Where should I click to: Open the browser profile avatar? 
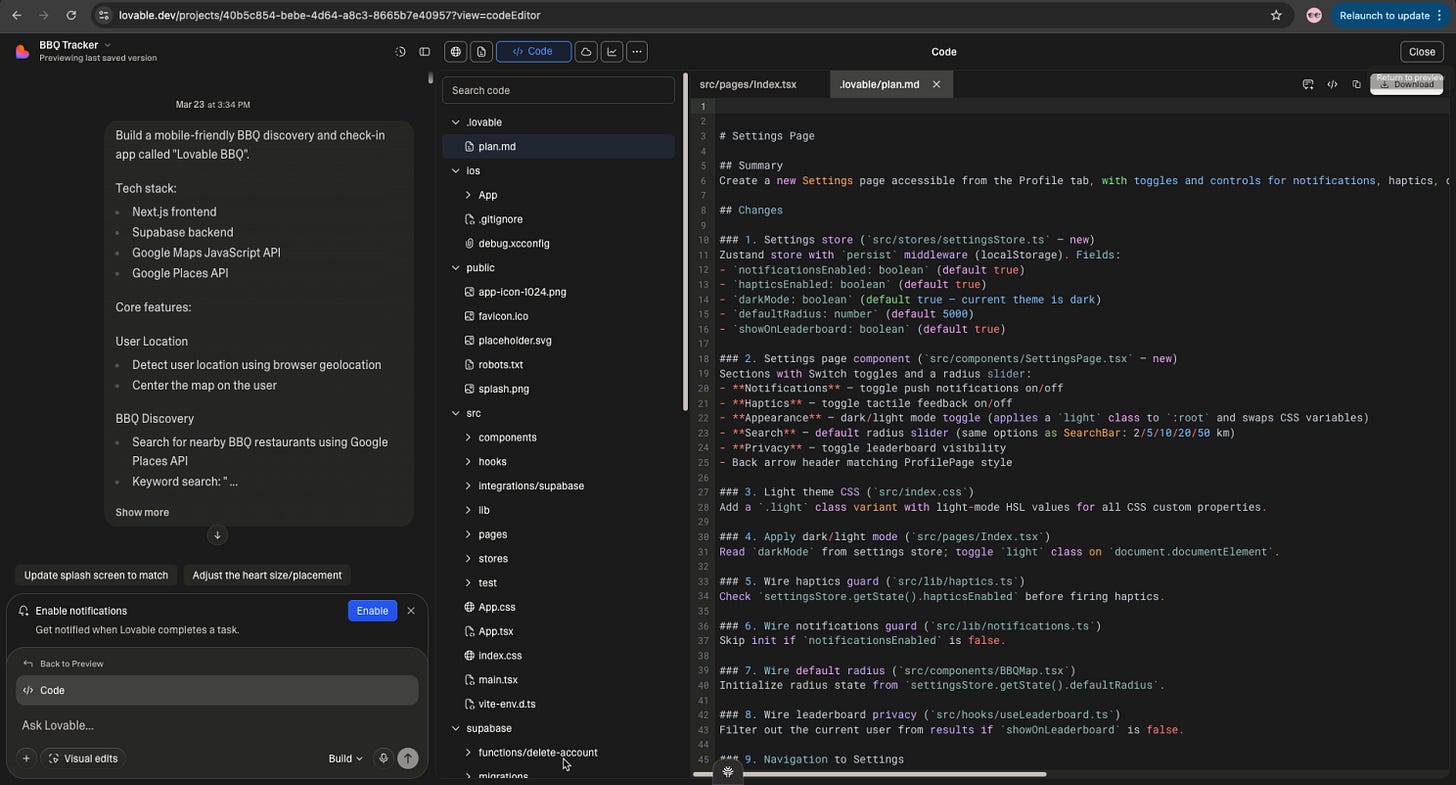tap(1314, 15)
